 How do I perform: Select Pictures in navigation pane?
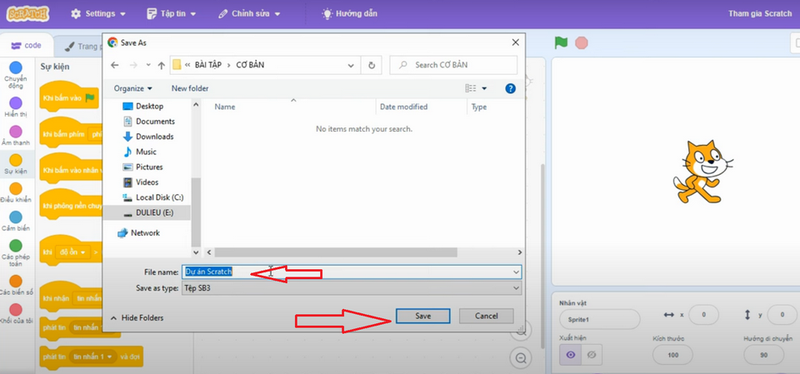143,167
